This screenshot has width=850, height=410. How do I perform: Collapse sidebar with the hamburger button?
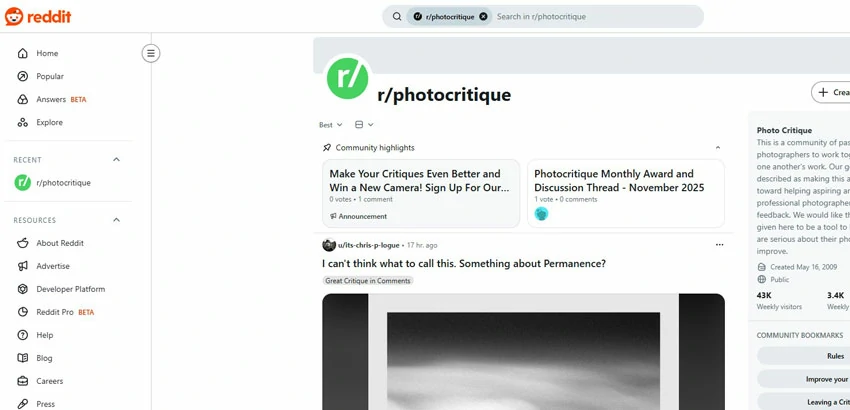pyautogui.click(x=151, y=53)
